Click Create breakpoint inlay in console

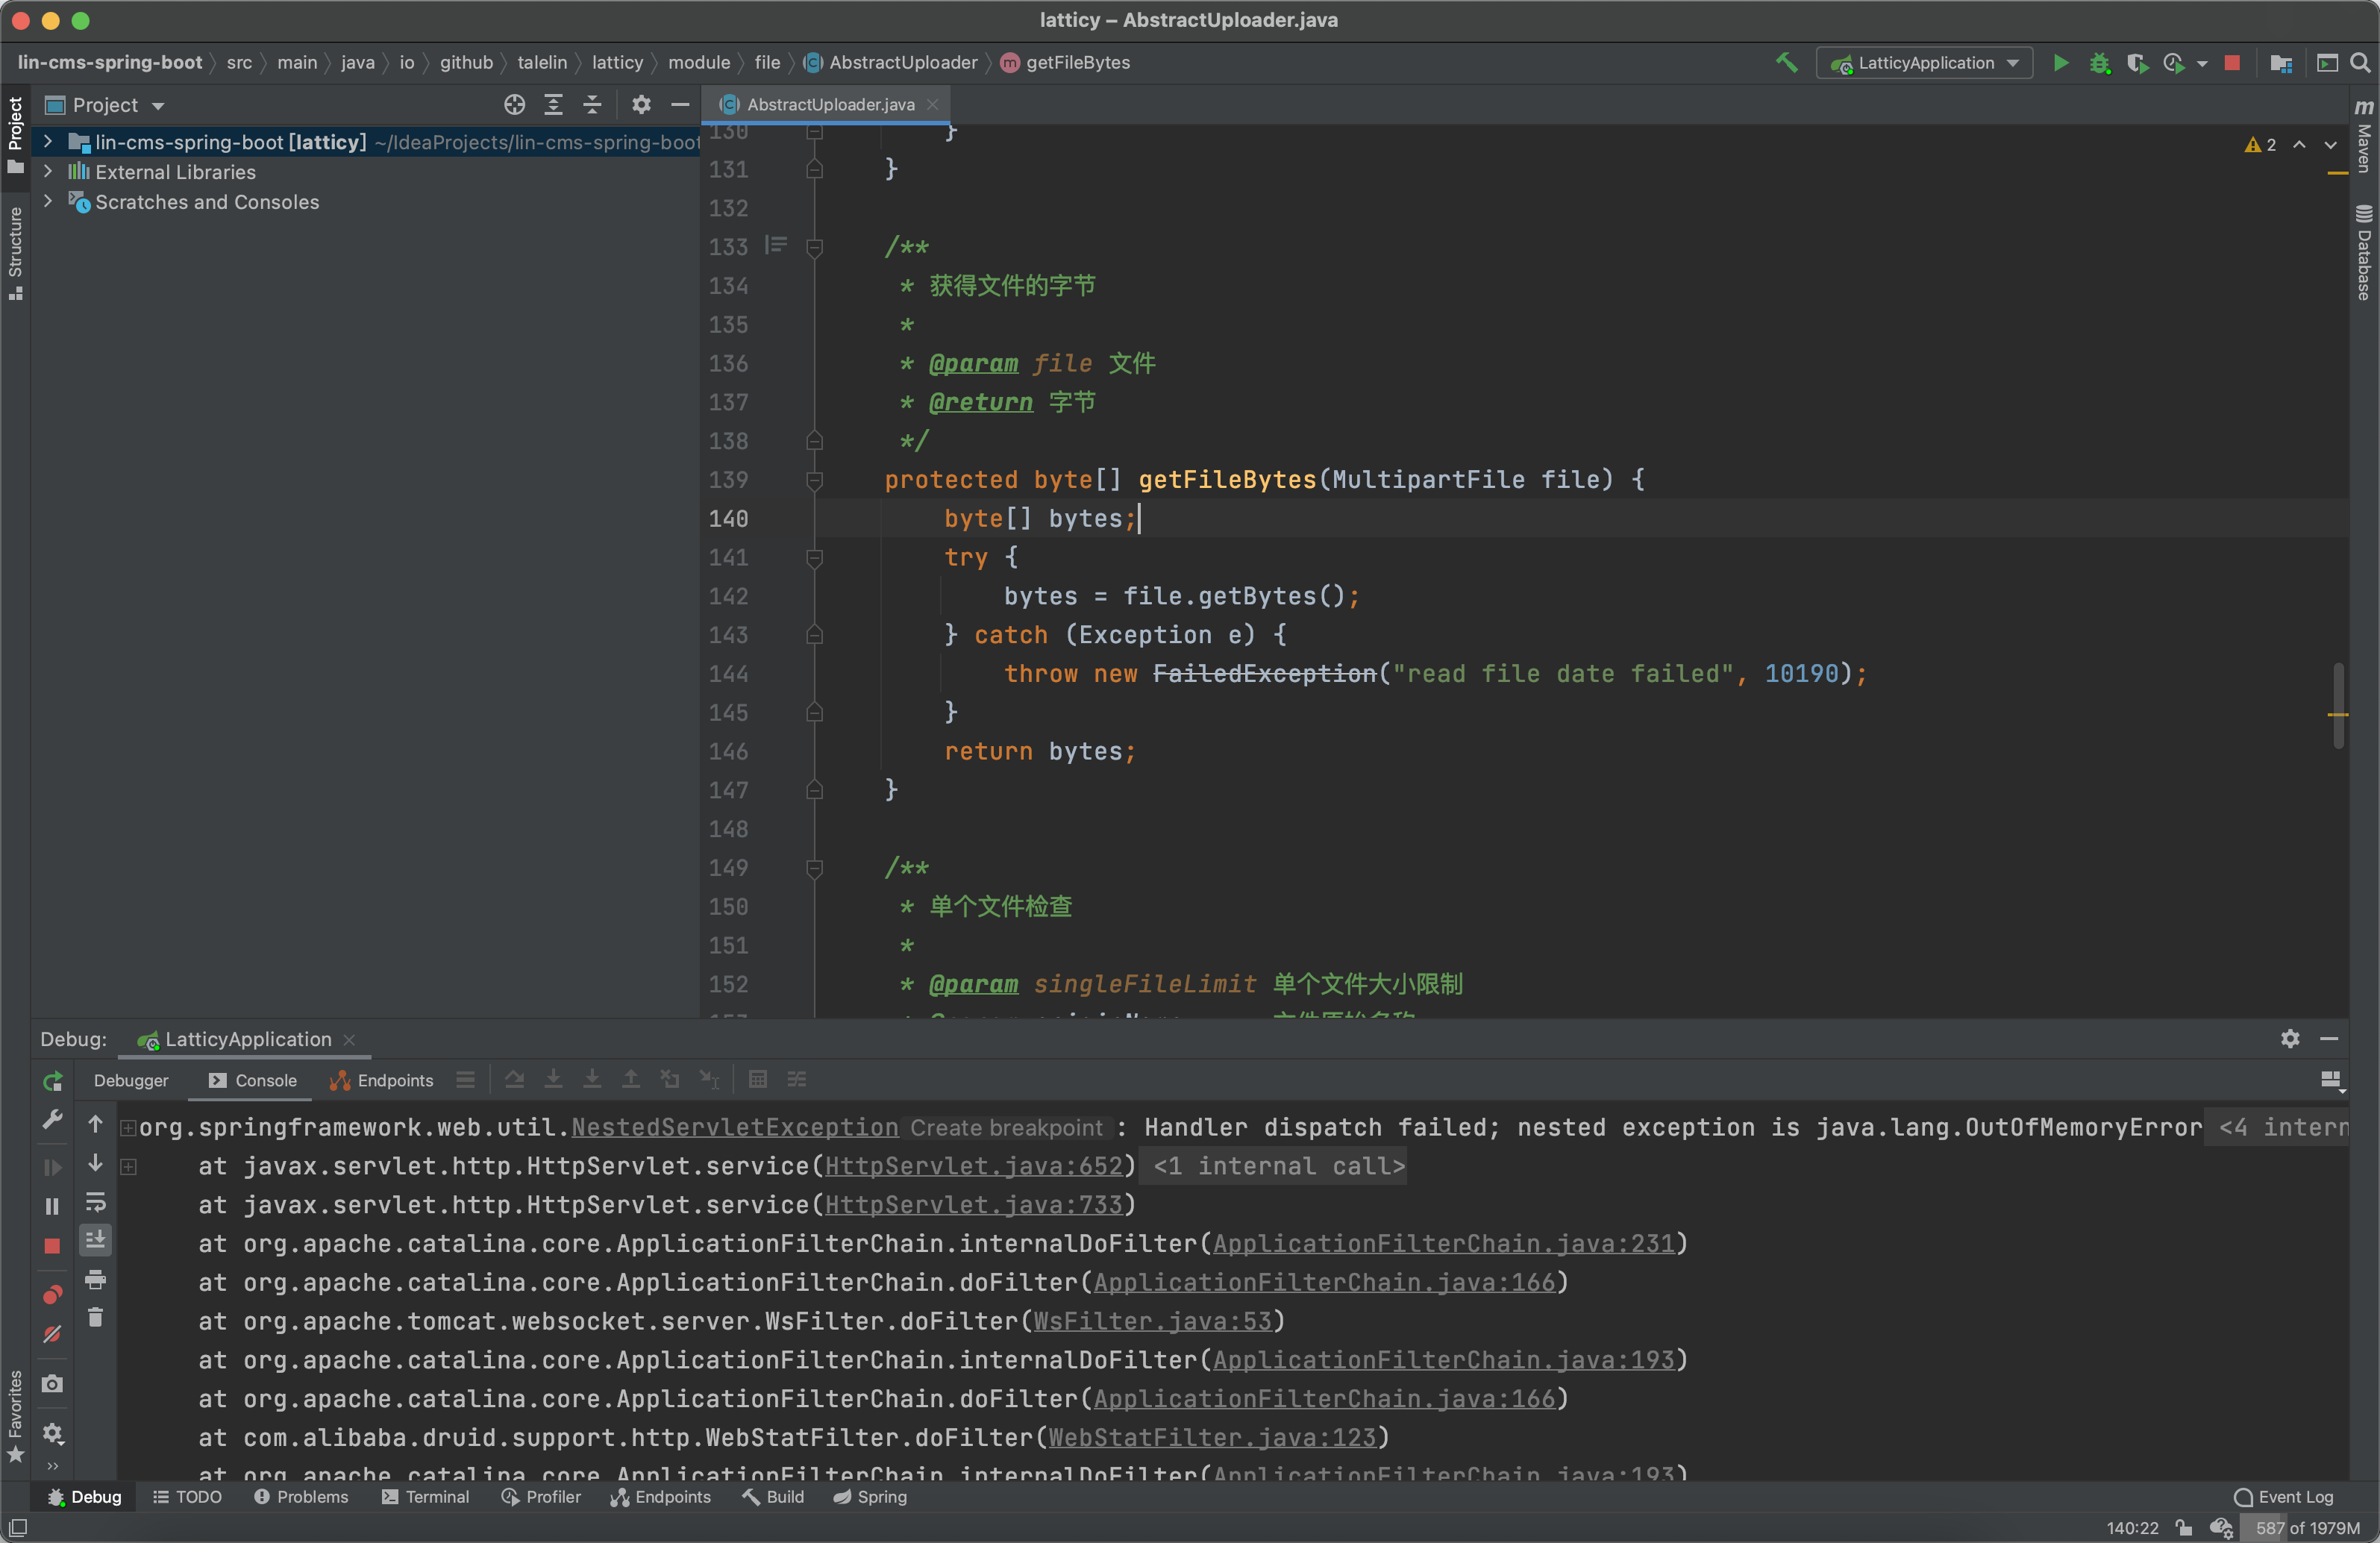pyautogui.click(x=1006, y=1127)
